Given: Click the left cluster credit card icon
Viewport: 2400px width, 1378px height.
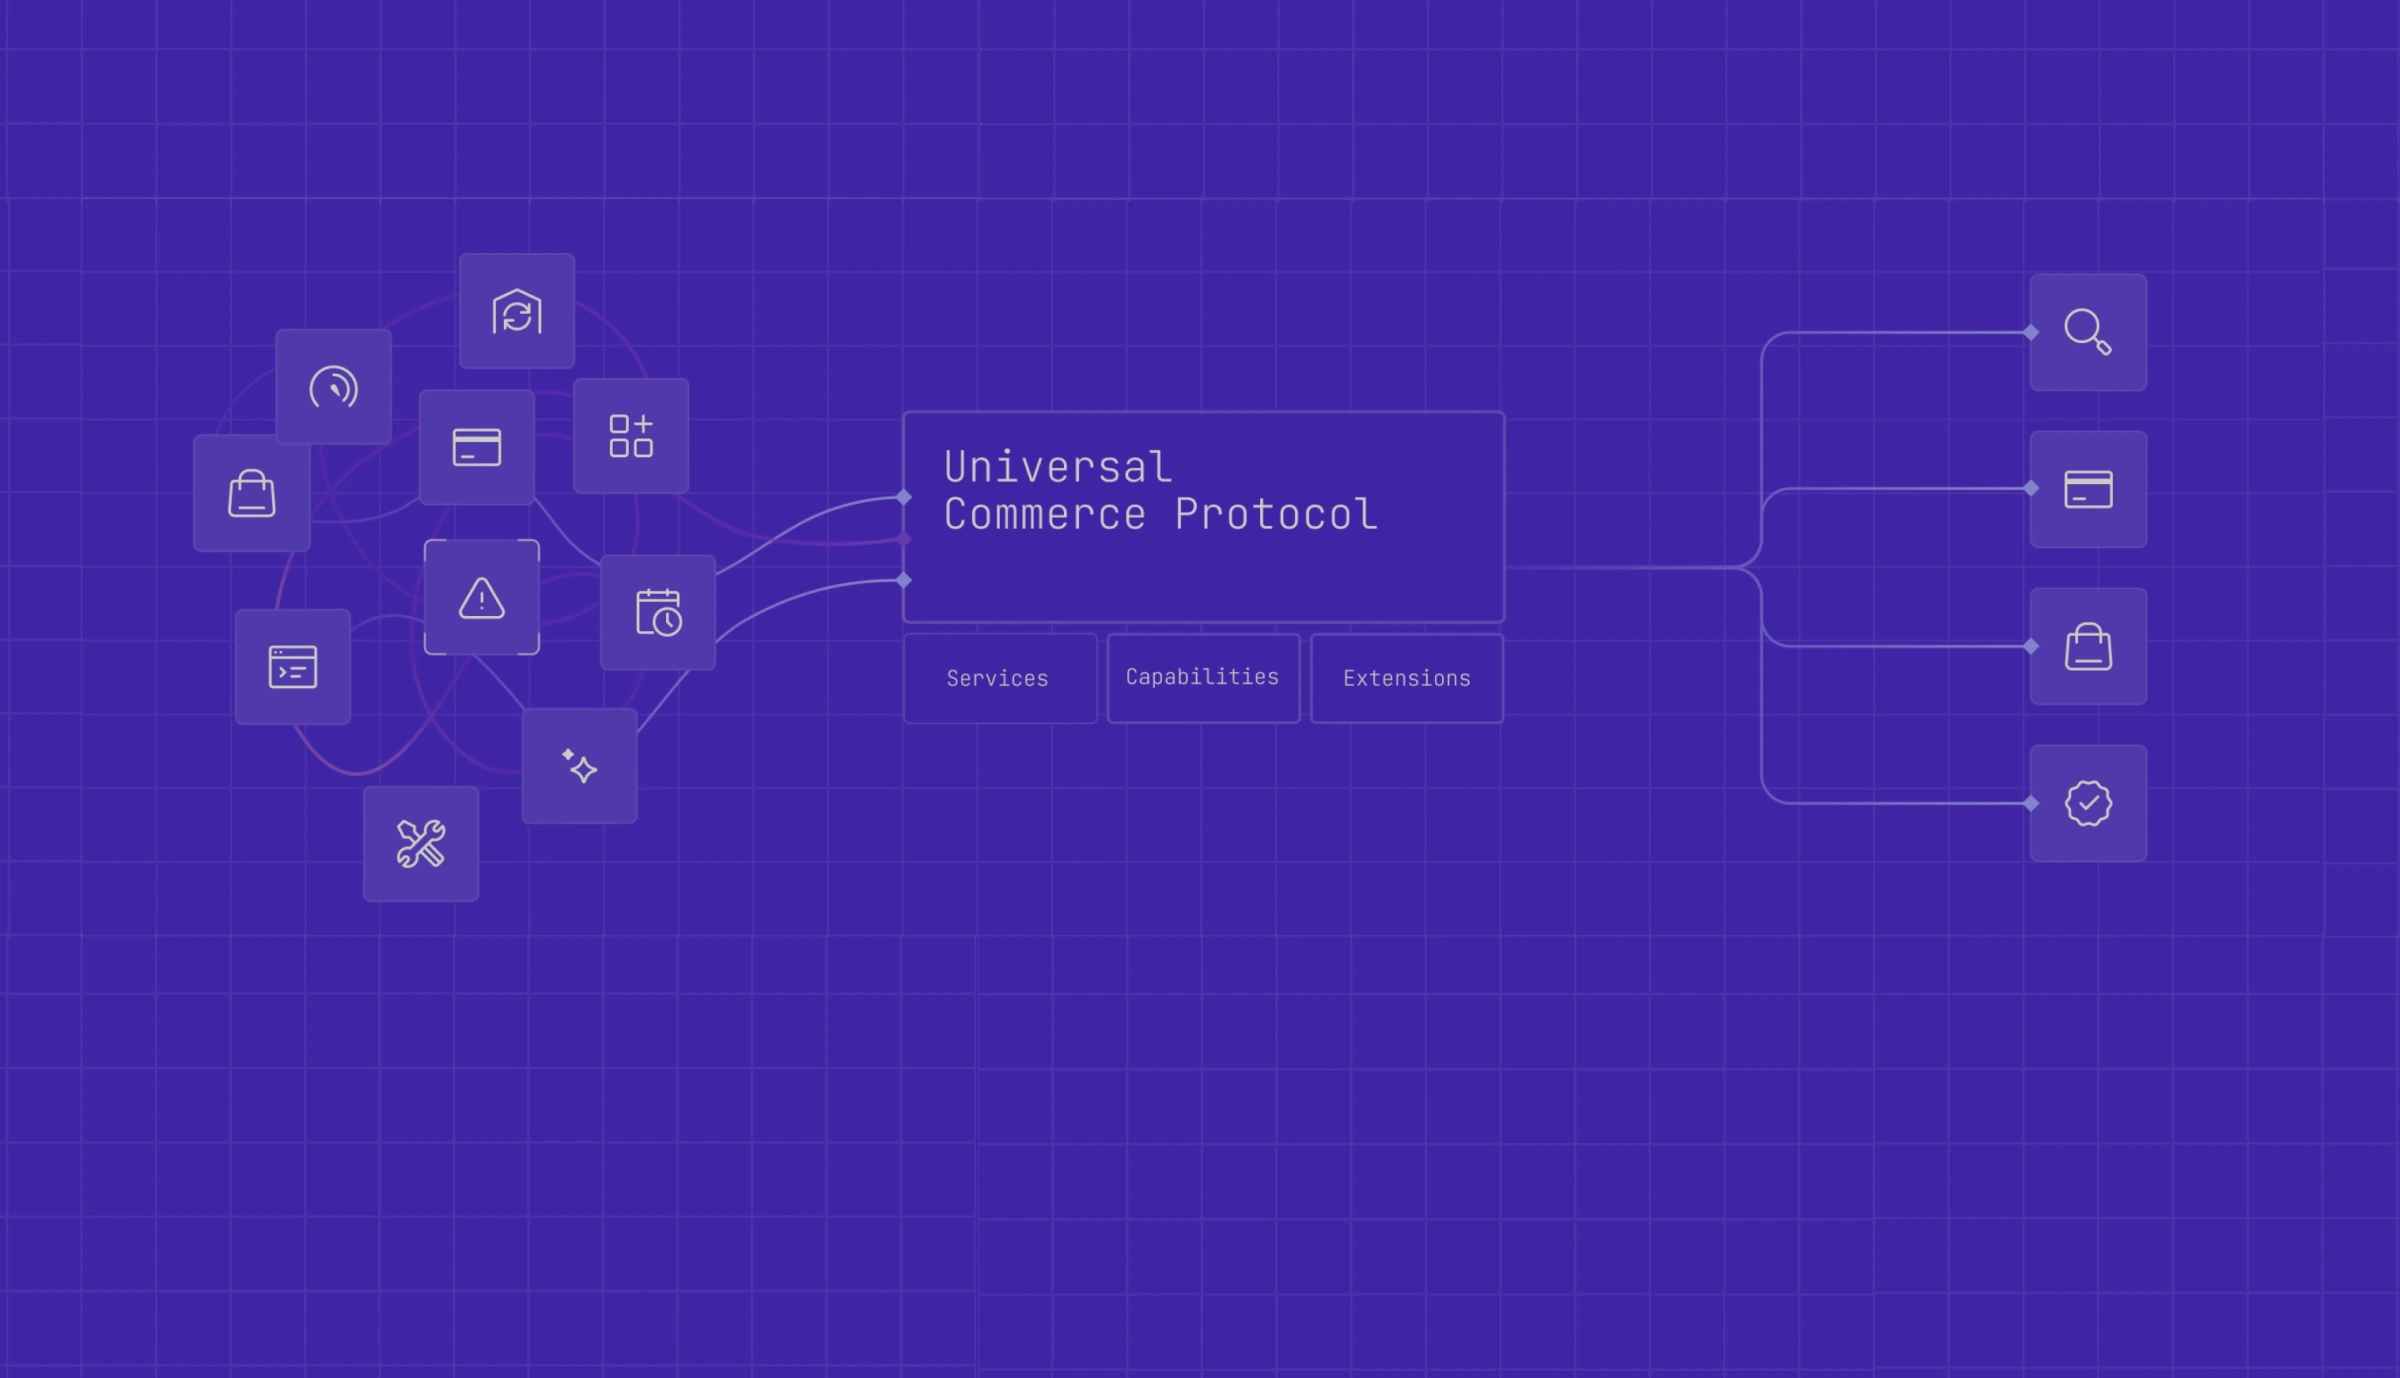Looking at the screenshot, I should point(476,447).
